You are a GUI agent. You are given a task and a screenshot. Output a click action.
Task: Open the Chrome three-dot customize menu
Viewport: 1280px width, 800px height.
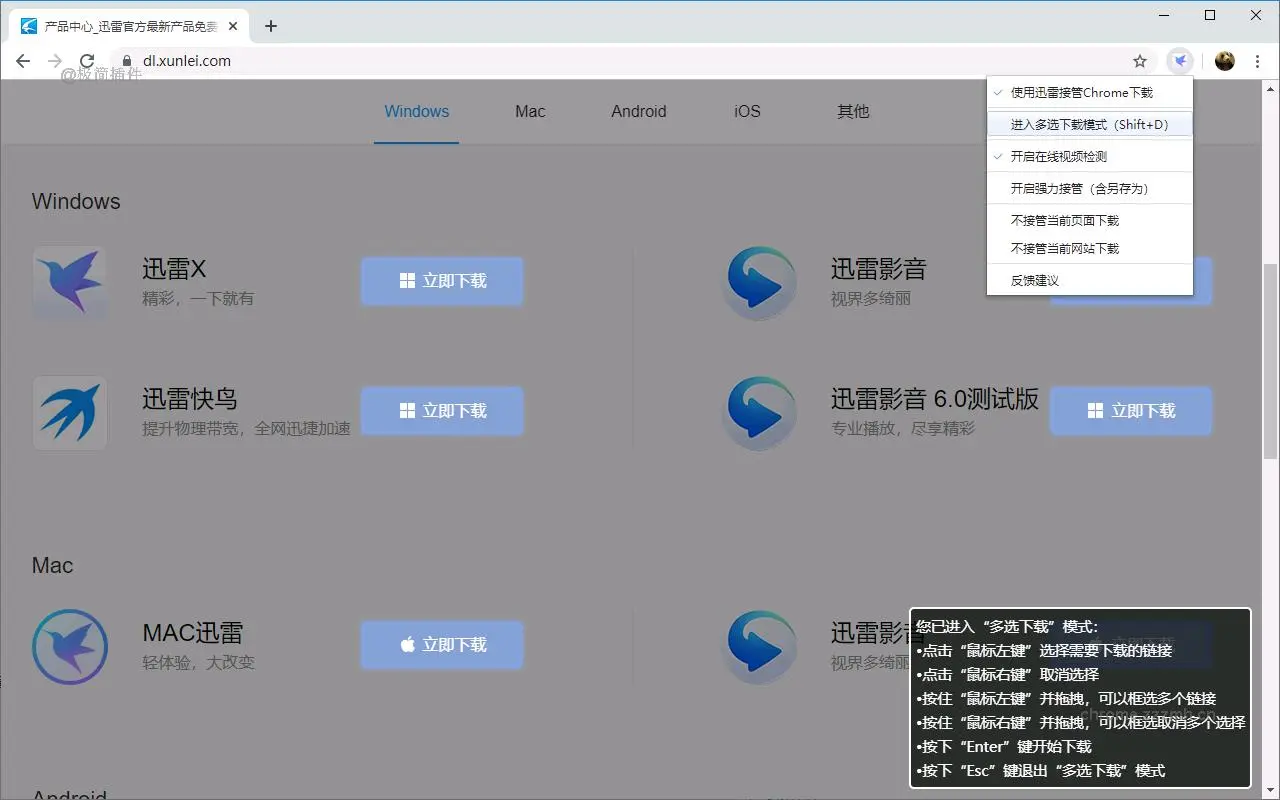[x=1257, y=60]
